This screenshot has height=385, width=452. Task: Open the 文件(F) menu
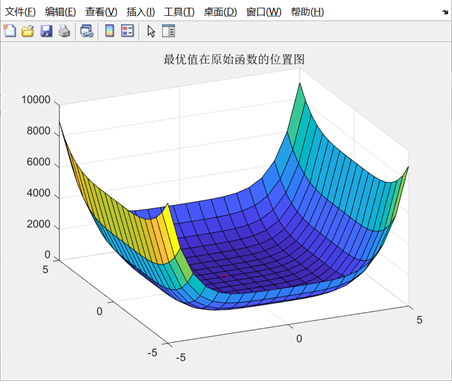pyautogui.click(x=20, y=12)
